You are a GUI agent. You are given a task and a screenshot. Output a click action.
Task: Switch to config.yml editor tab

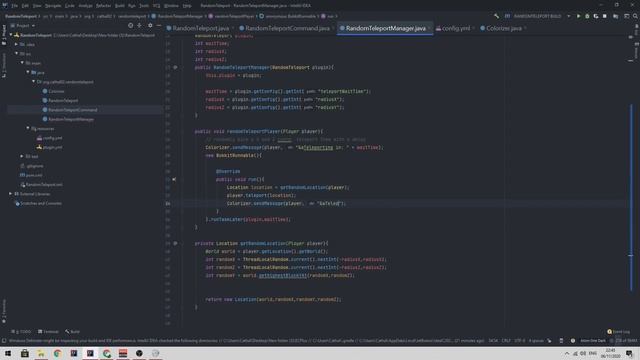(456, 29)
